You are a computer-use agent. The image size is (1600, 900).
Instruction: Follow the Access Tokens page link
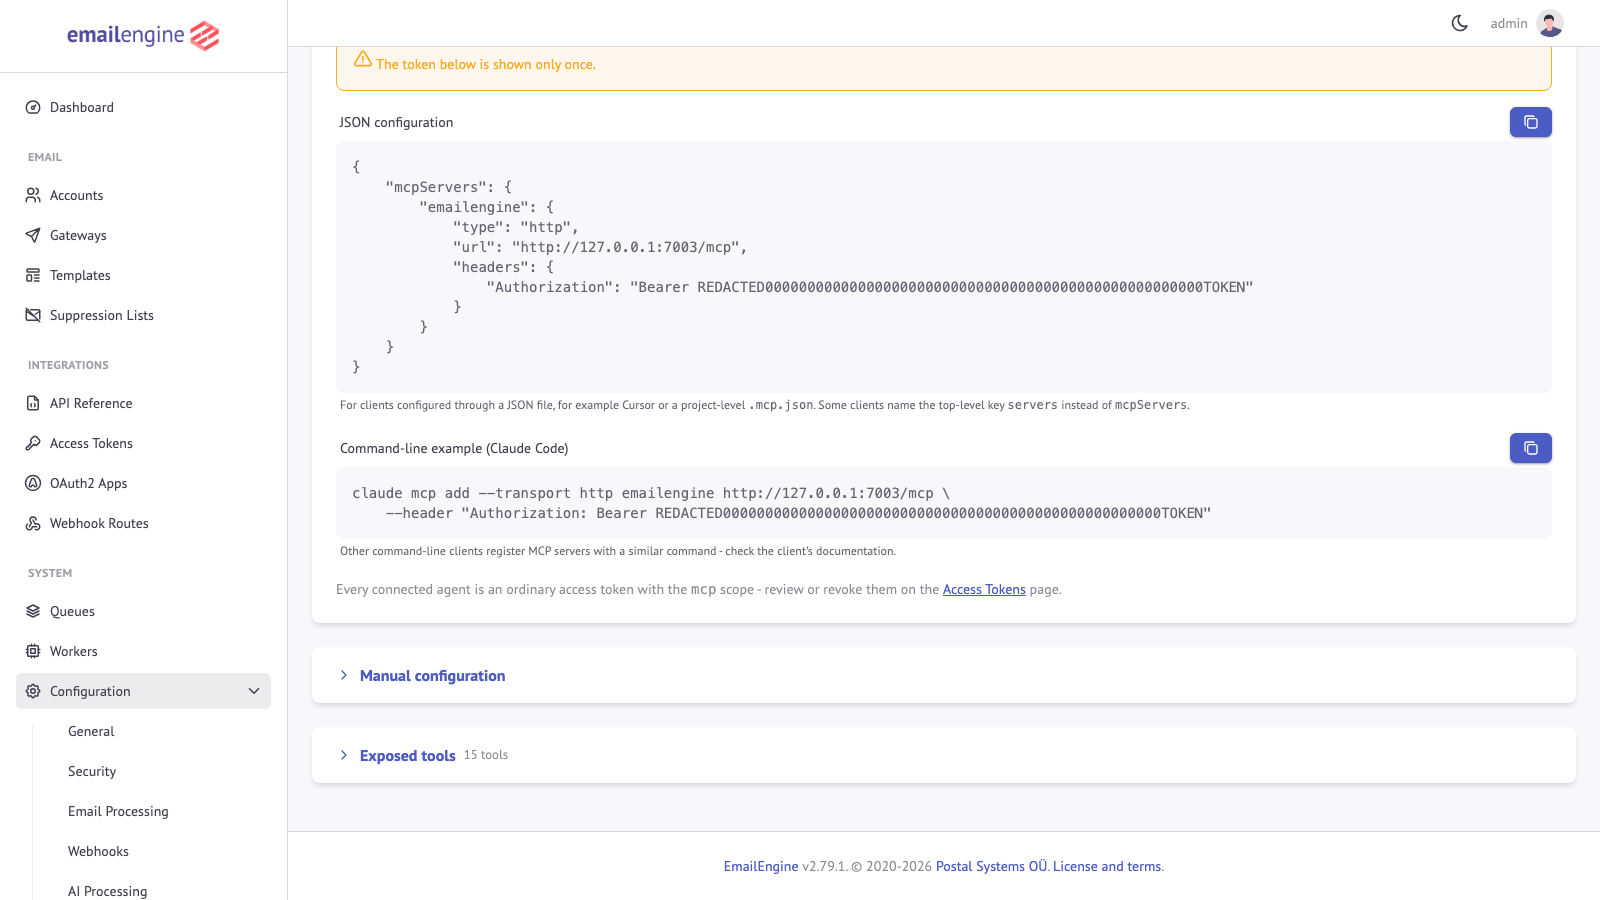tap(984, 589)
